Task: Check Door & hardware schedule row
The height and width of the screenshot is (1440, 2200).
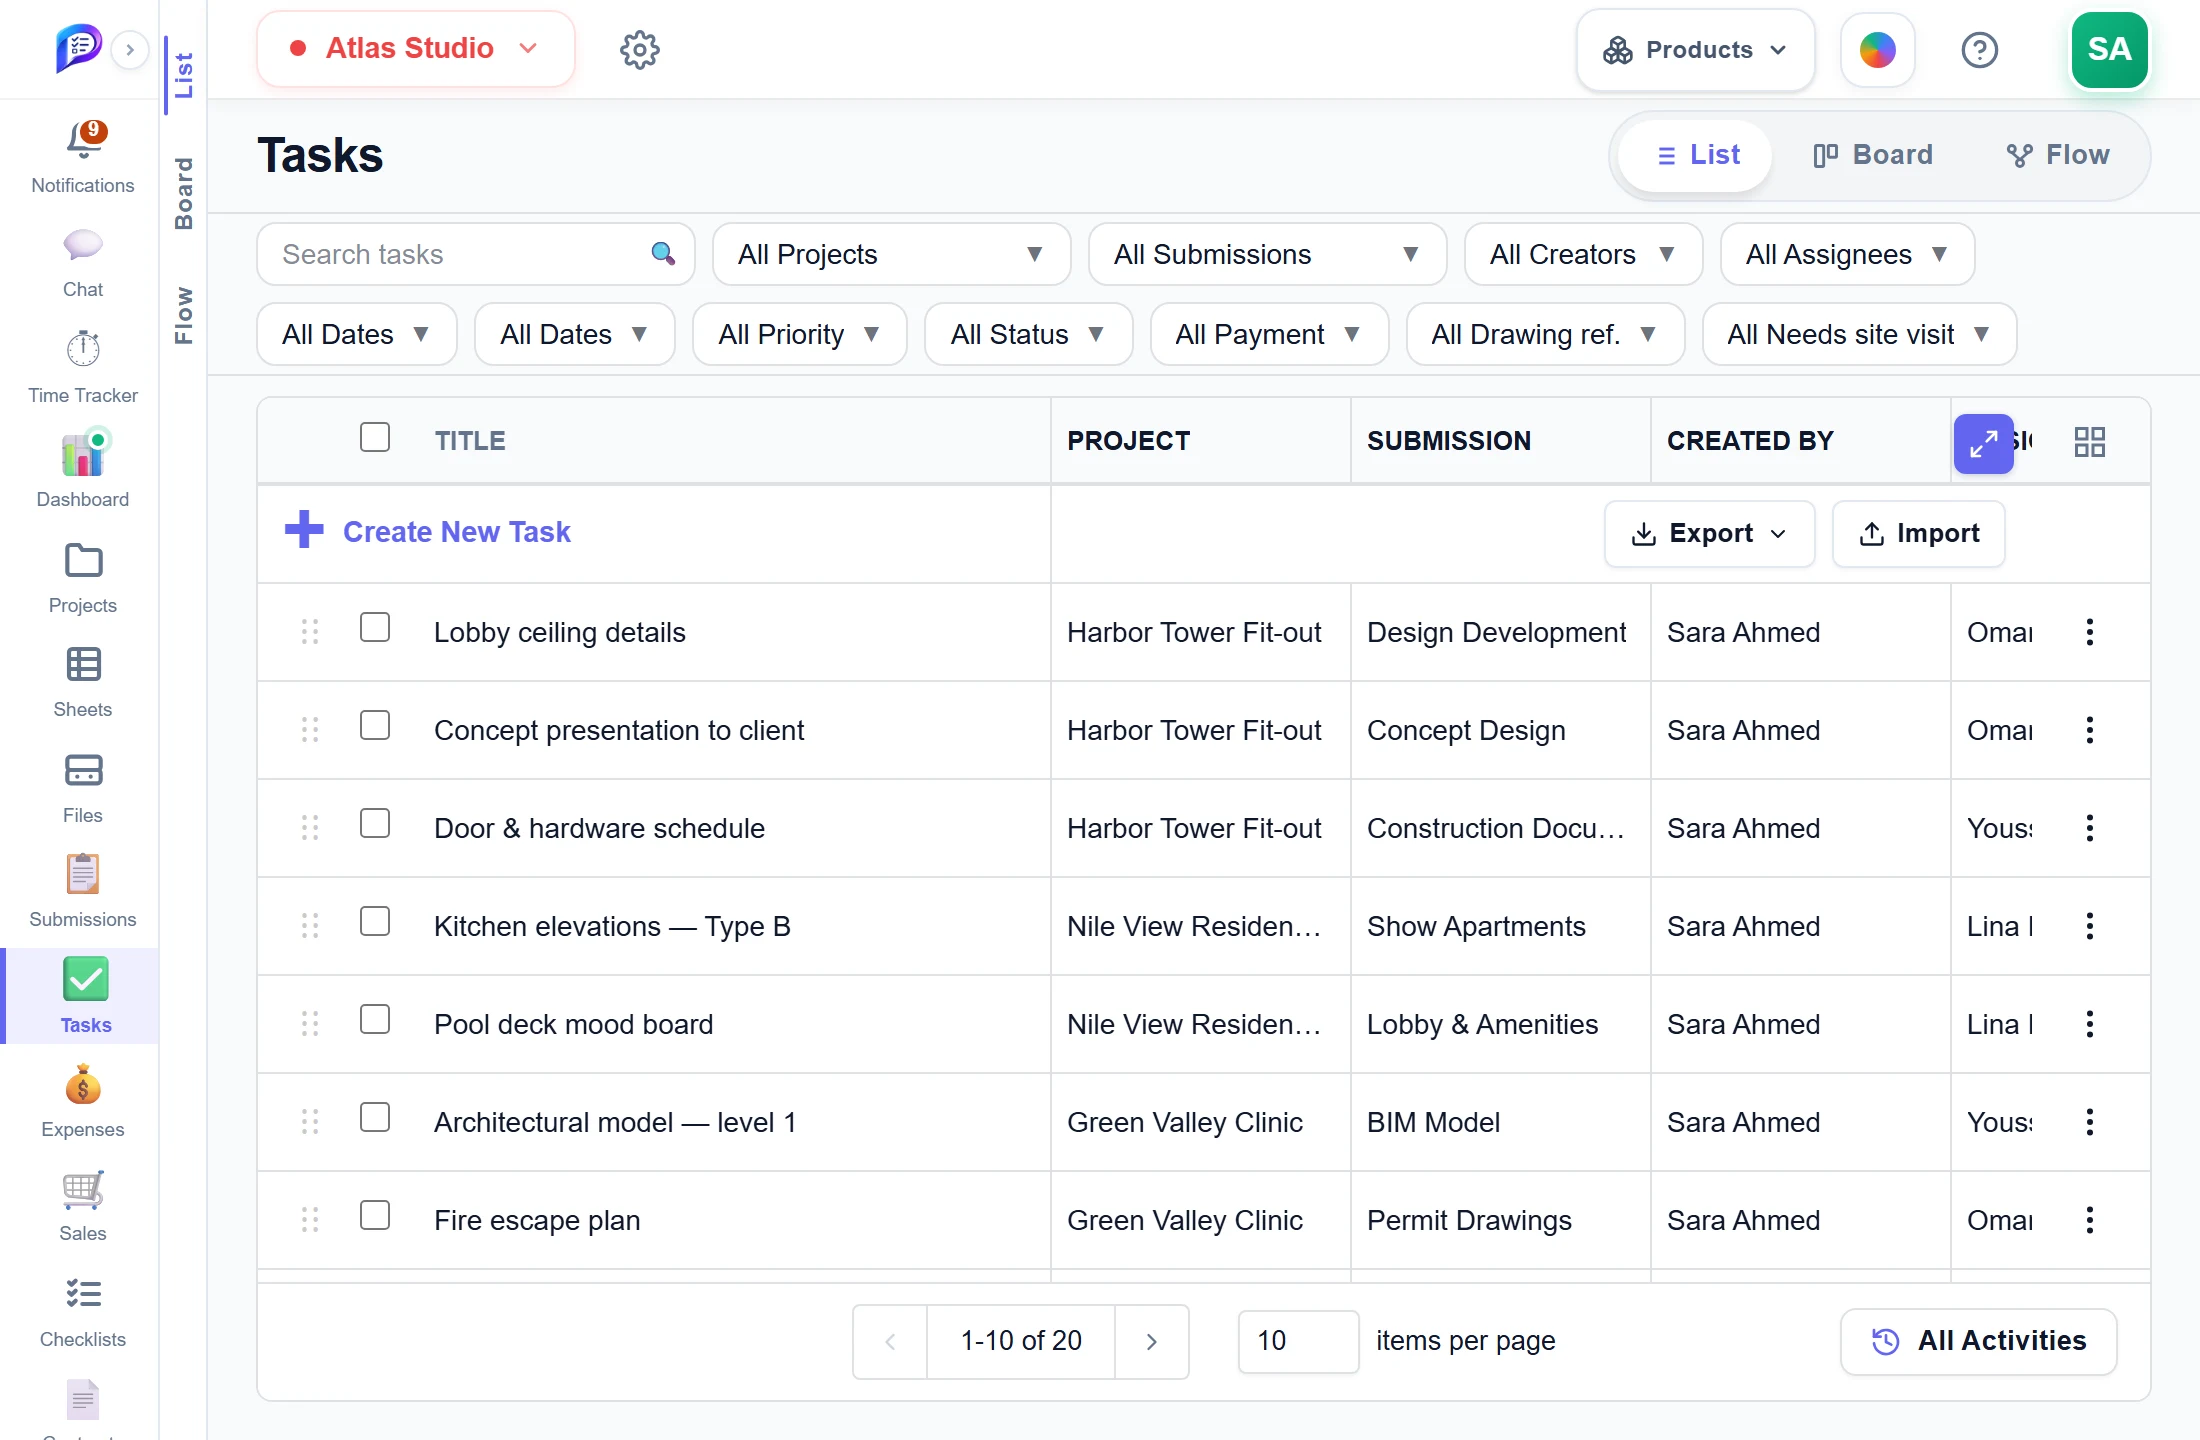Action: pyautogui.click(x=375, y=824)
